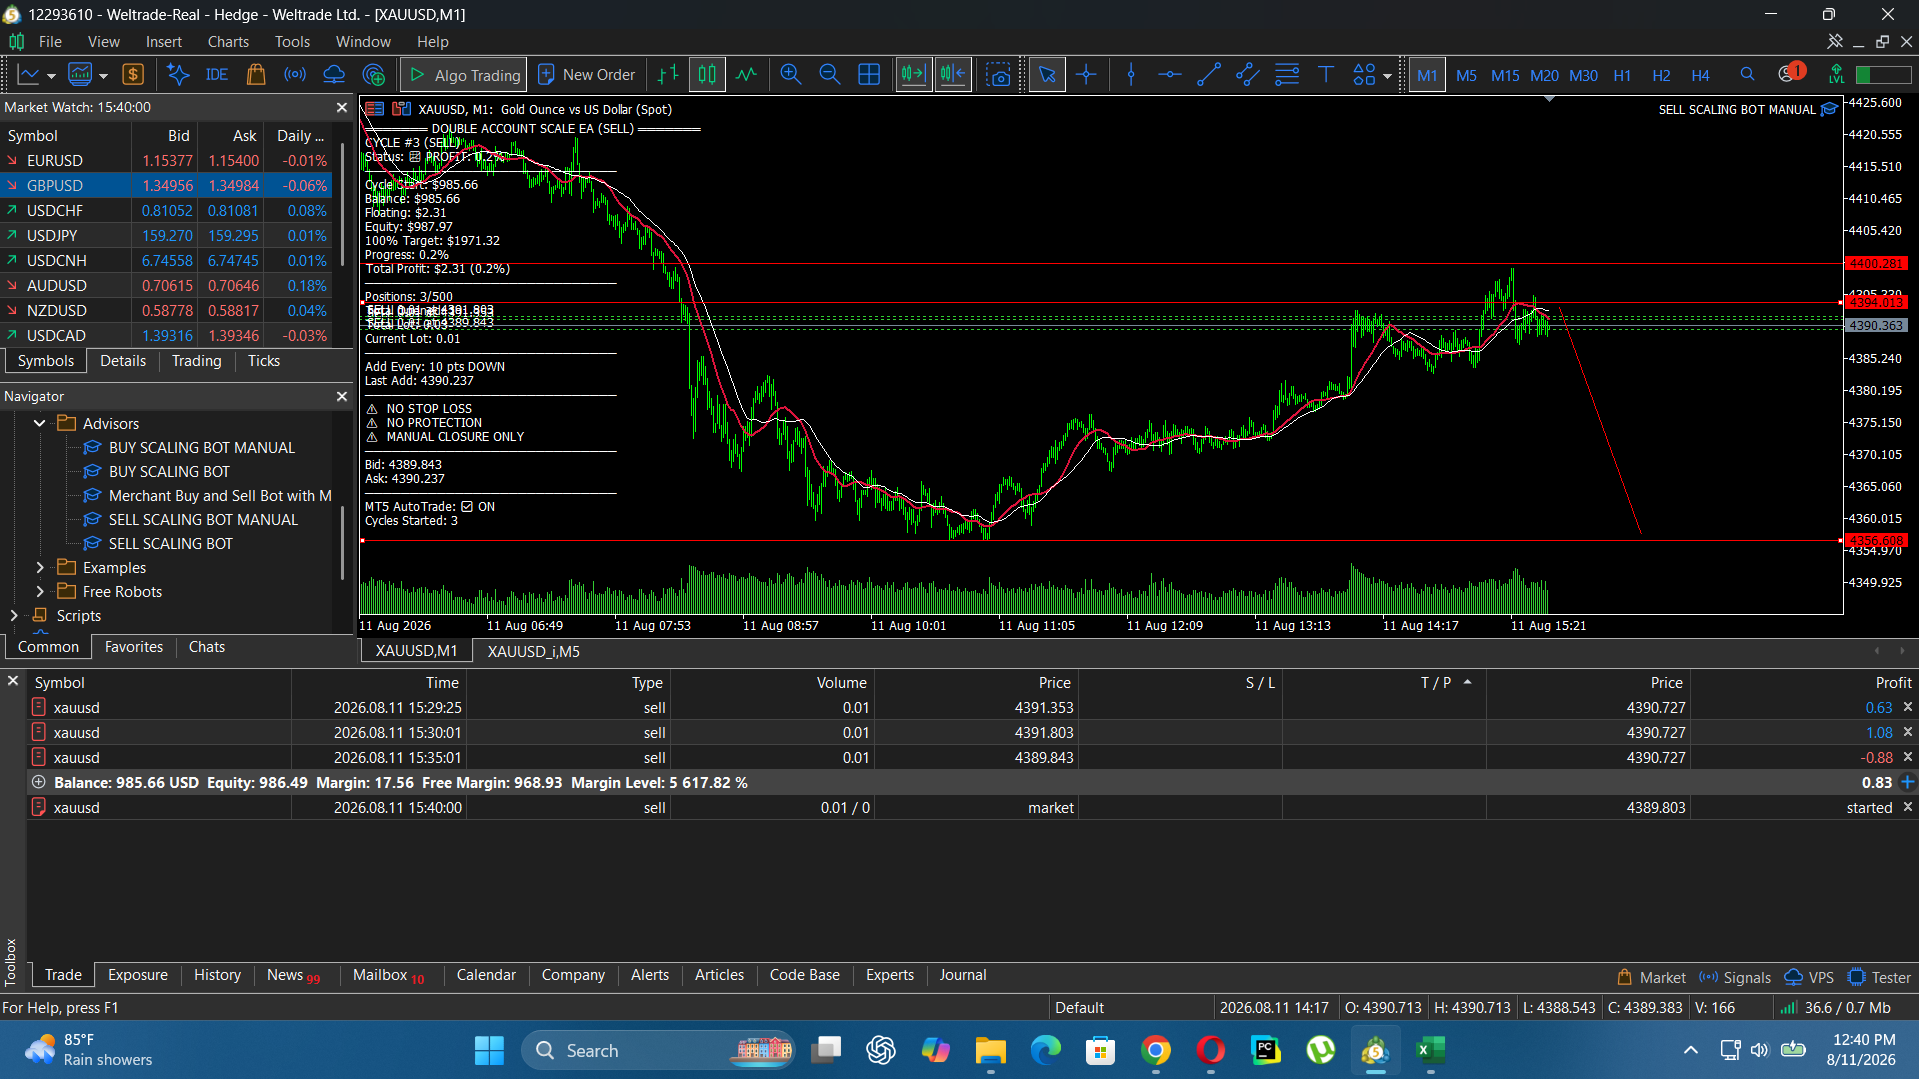The image size is (1919, 1079).
Task: Close the Market Watch panel
Action: (x=342, y=107)
